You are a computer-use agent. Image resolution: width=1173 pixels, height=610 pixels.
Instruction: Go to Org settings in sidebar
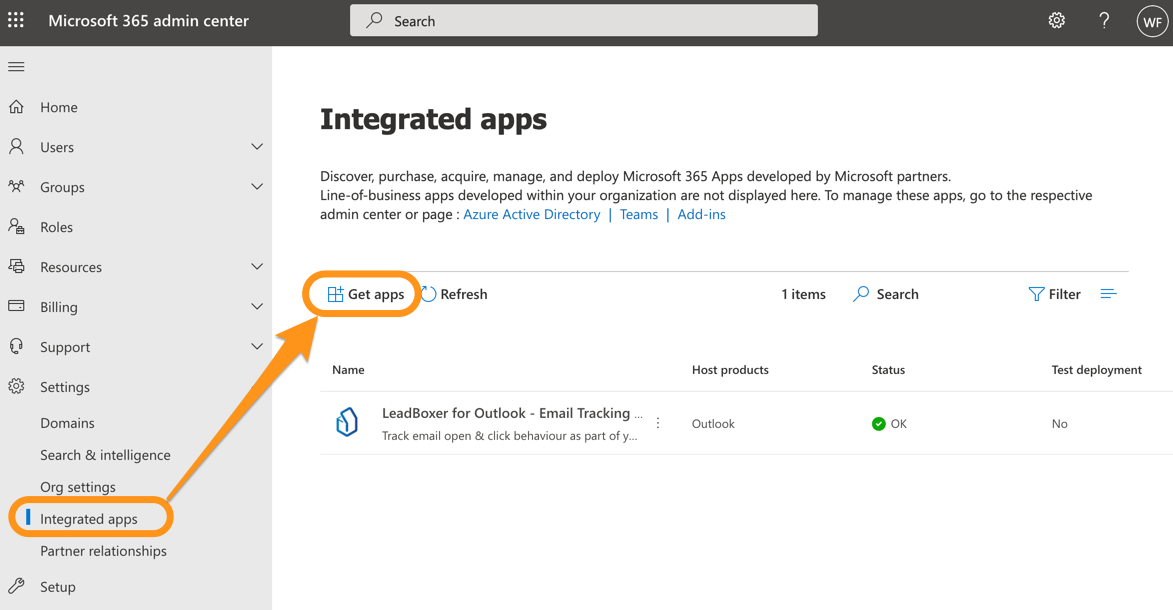[x=78, y=487]
